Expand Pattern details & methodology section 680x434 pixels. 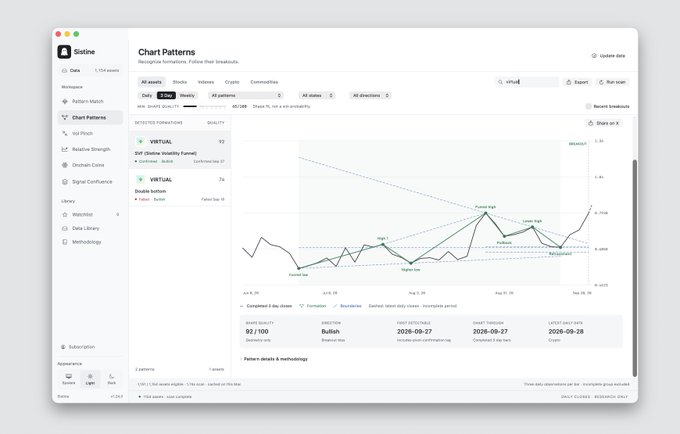(274, 359)
